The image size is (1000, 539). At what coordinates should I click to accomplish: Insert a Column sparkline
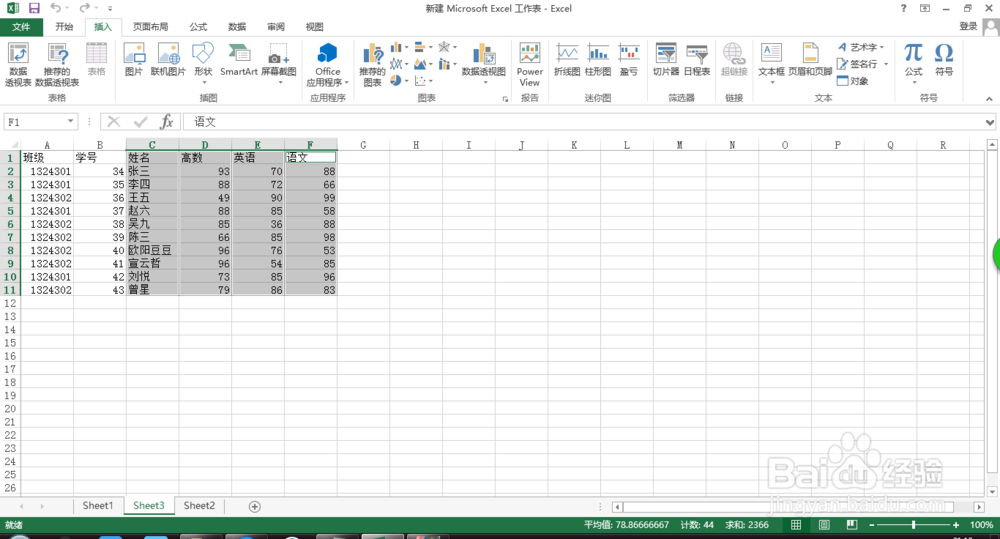tap(598, 59)
